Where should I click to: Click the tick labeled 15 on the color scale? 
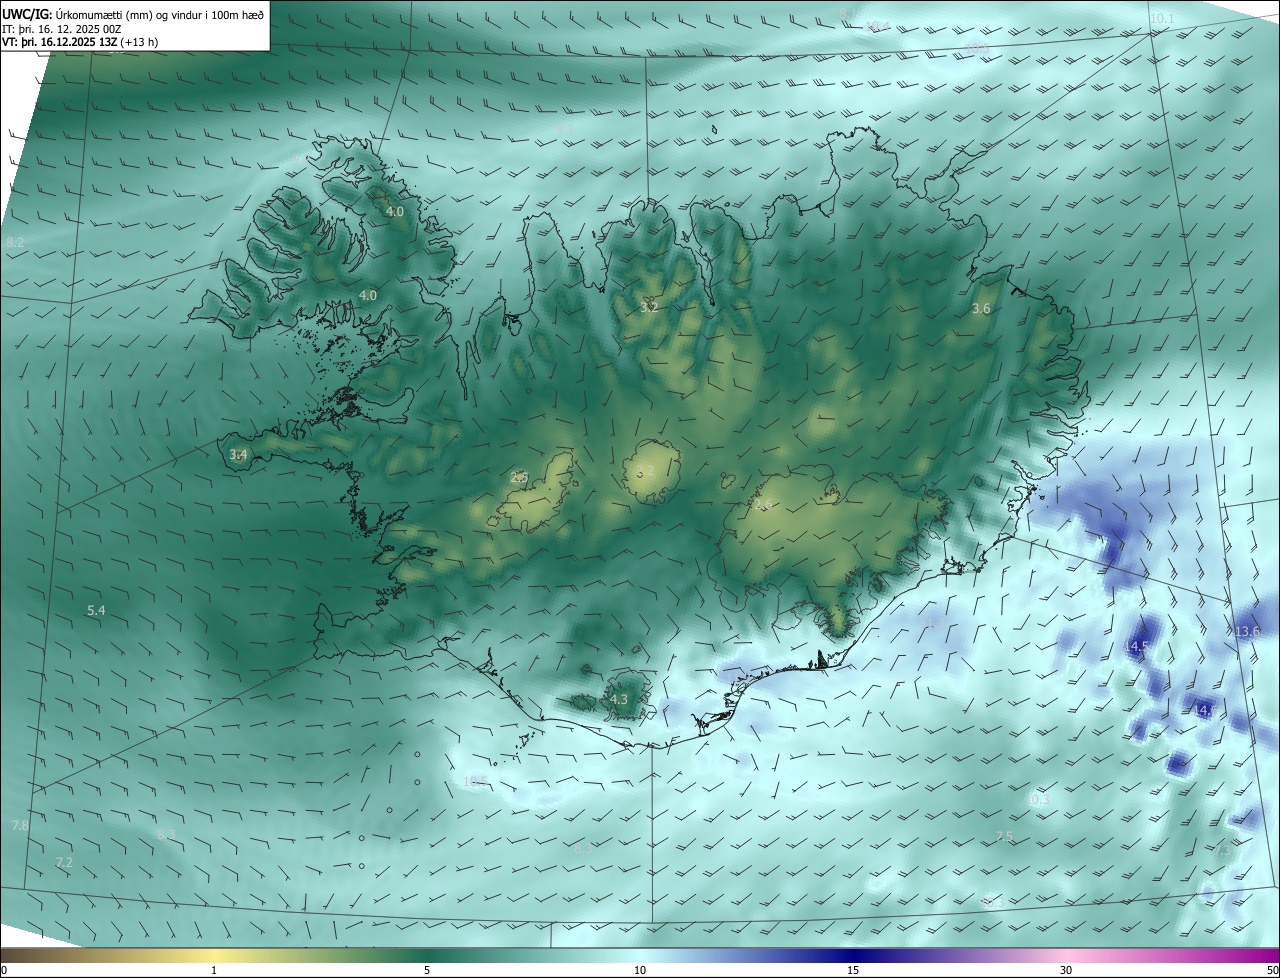coord(853,970)
